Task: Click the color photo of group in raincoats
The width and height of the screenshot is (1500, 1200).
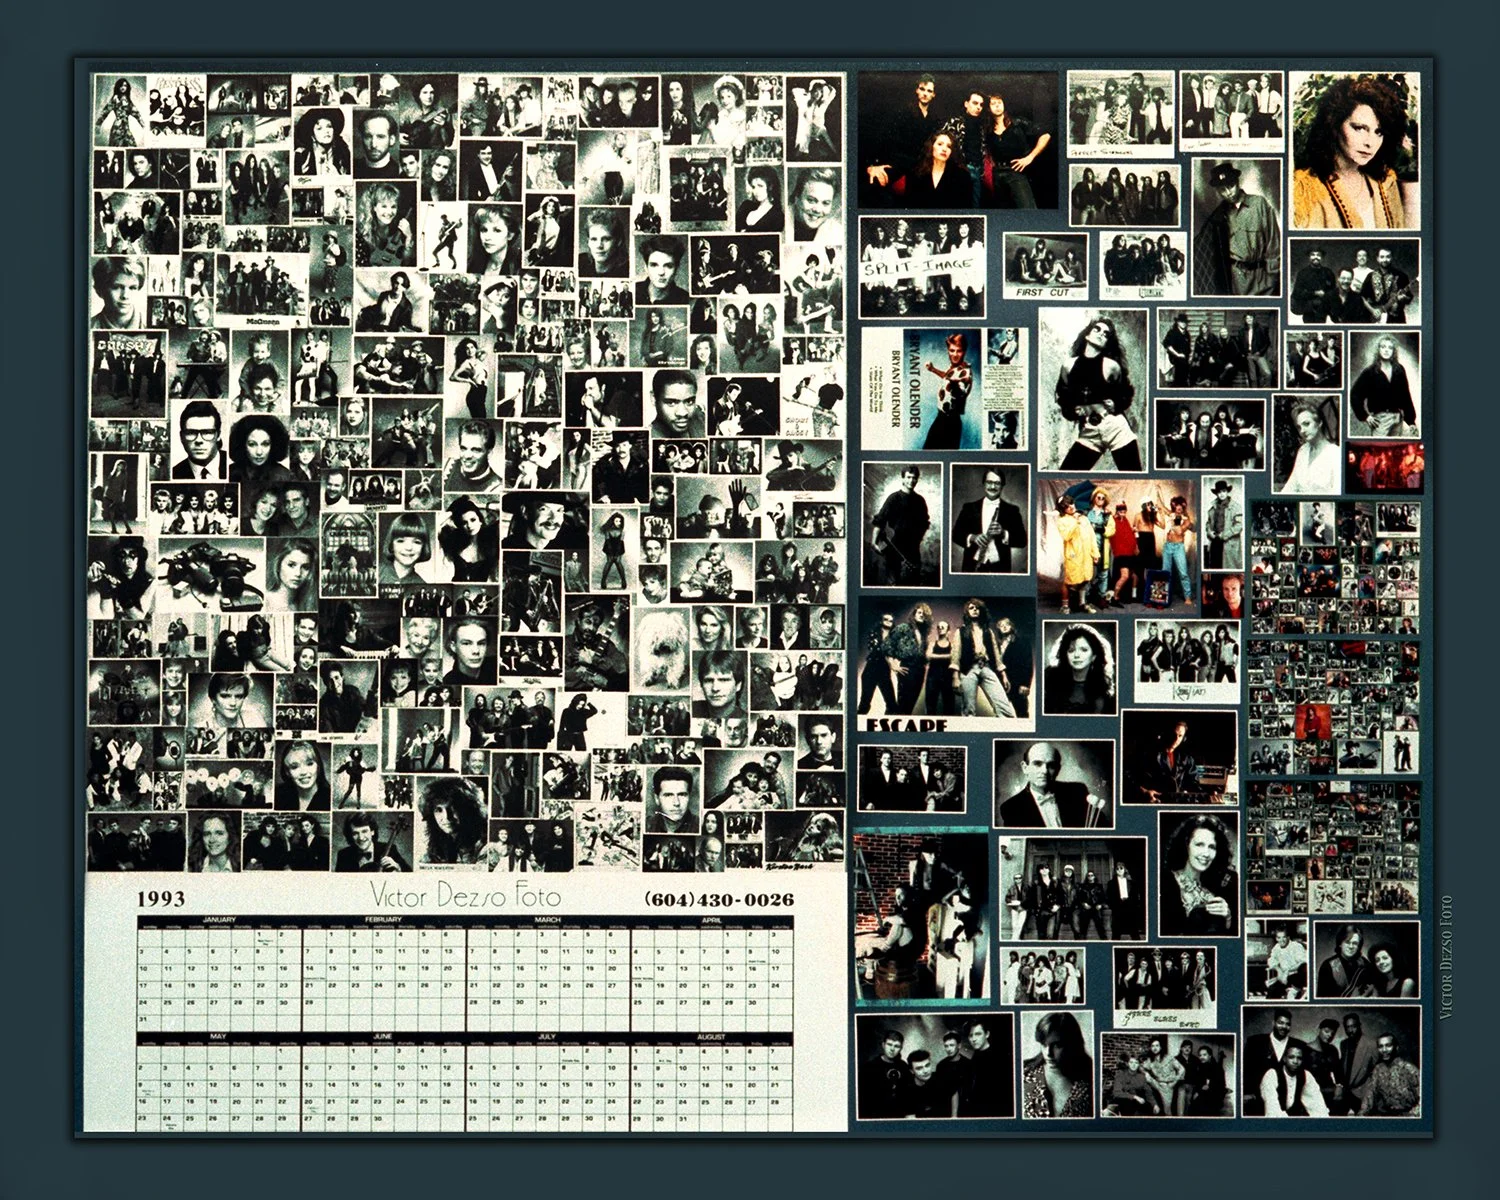Action: coord(1117,546)
